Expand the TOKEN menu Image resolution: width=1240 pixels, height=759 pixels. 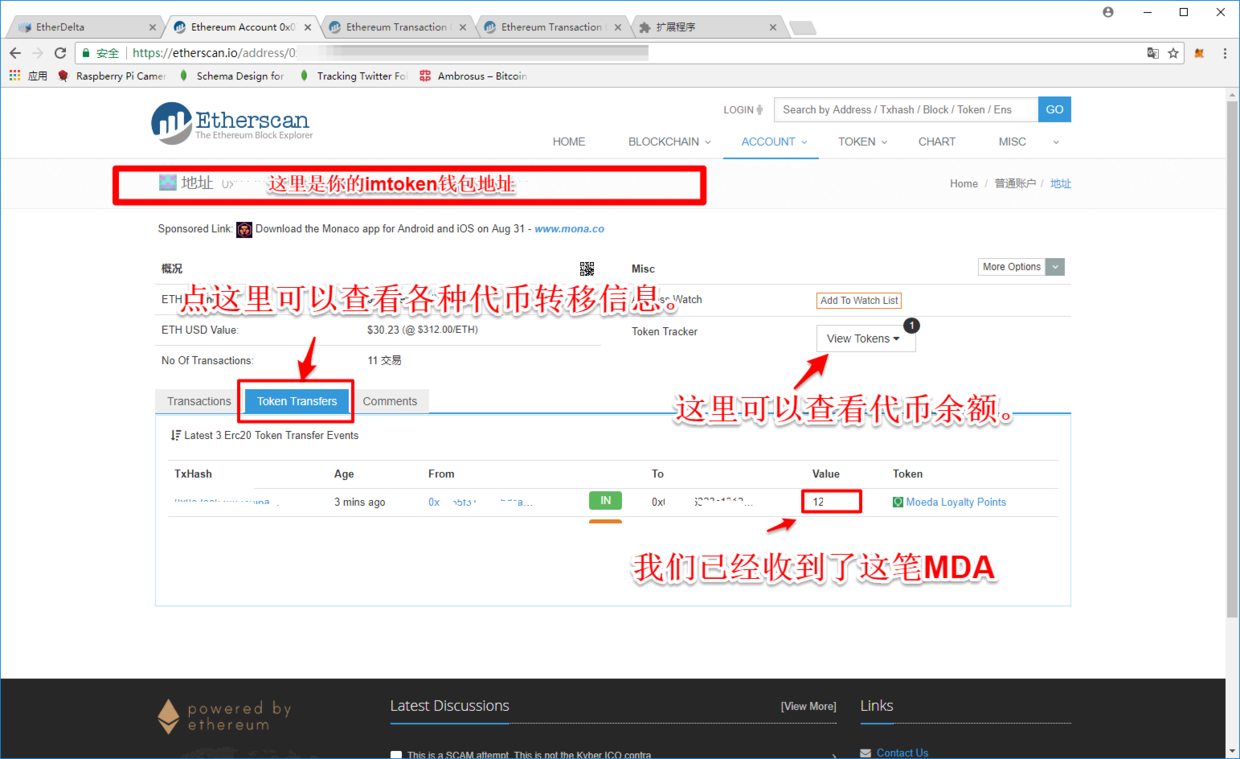pos(862,142)
